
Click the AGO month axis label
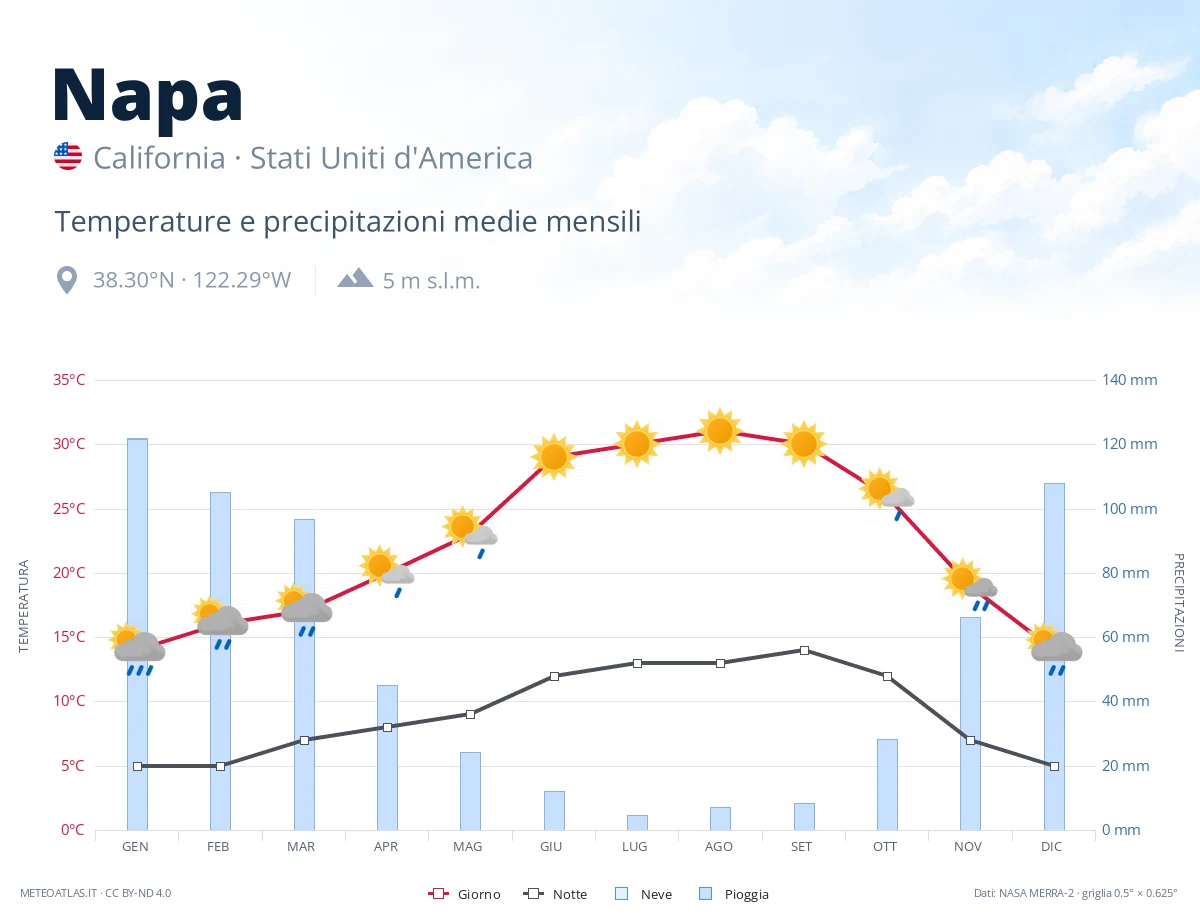coord(719,847)
